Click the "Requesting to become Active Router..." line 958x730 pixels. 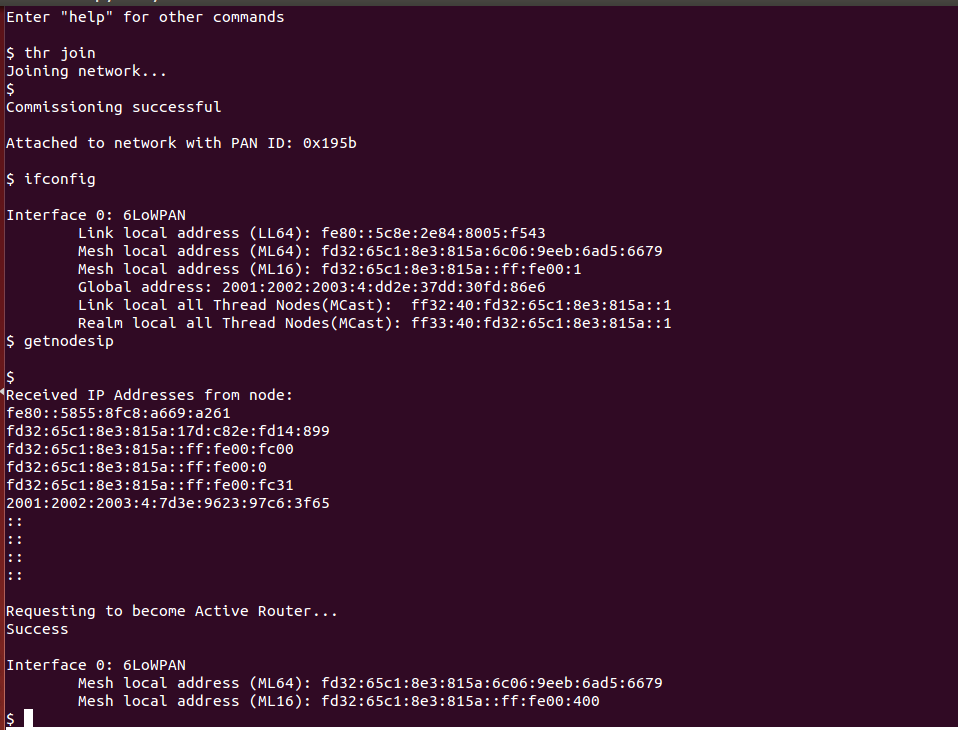(172, 611)
